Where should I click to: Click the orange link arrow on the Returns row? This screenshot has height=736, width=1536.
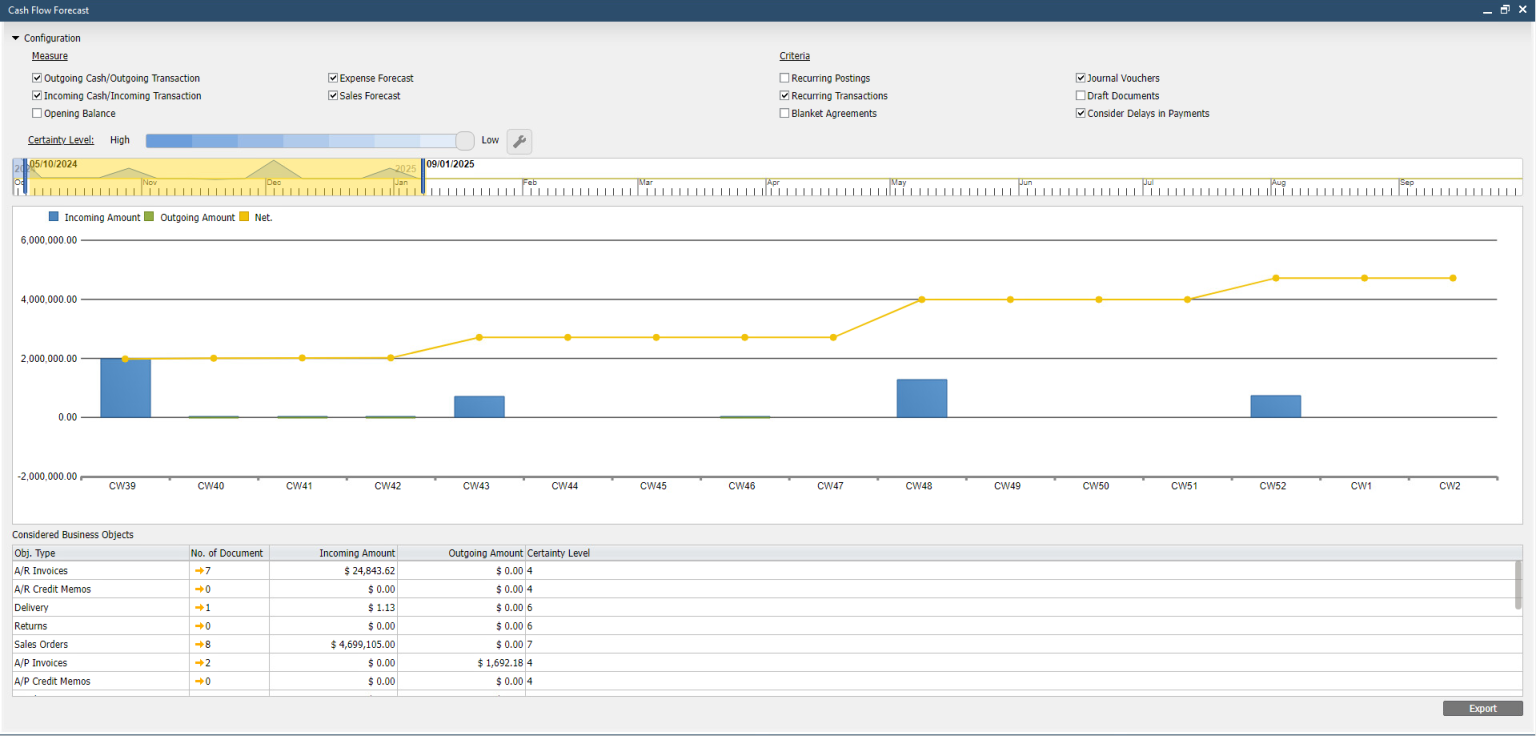[198, 626]
